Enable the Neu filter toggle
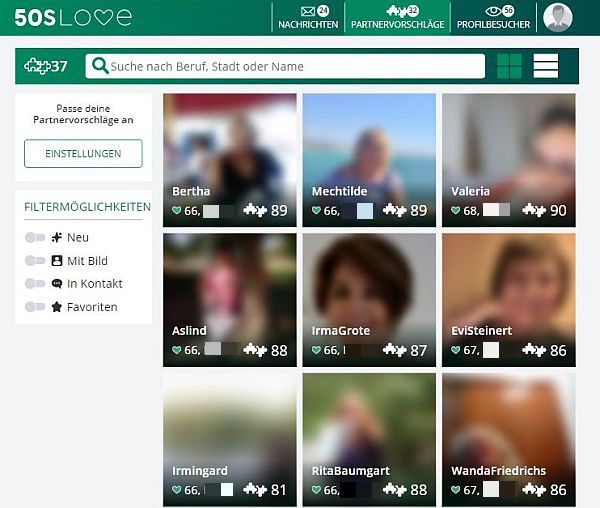 pyautogui.click(x=35, y=238)
